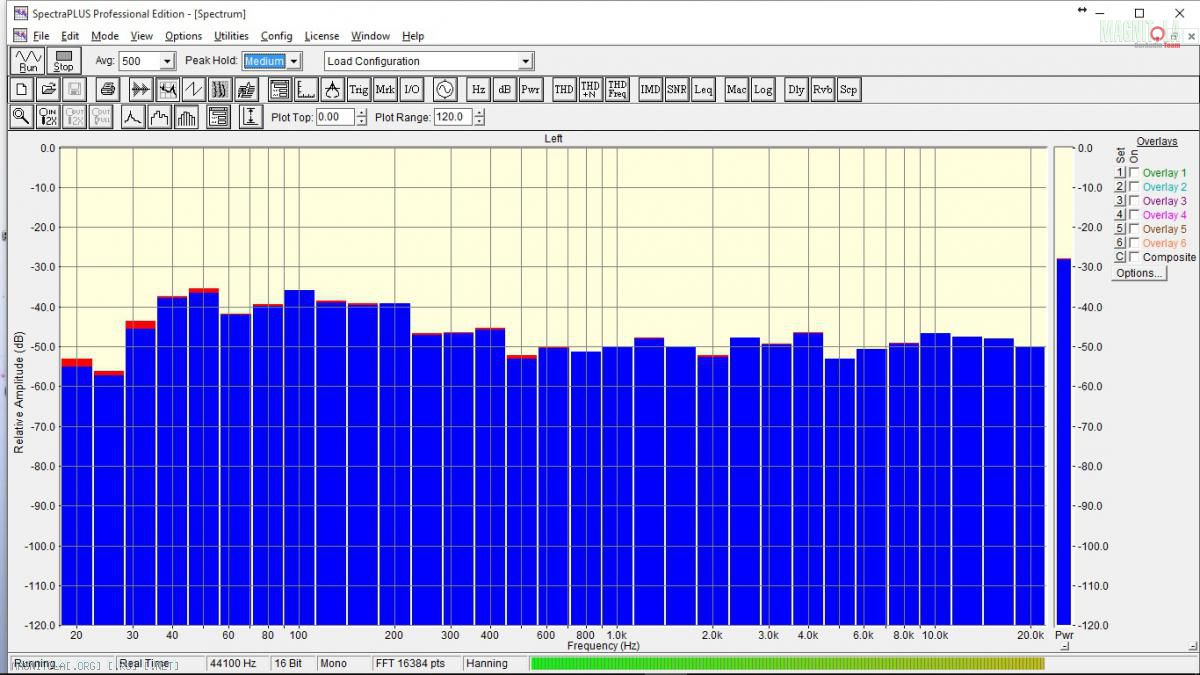Open the THD Freq utility
The height and width of the screenshot is (675, 1200).
click(x=616, y=89)
